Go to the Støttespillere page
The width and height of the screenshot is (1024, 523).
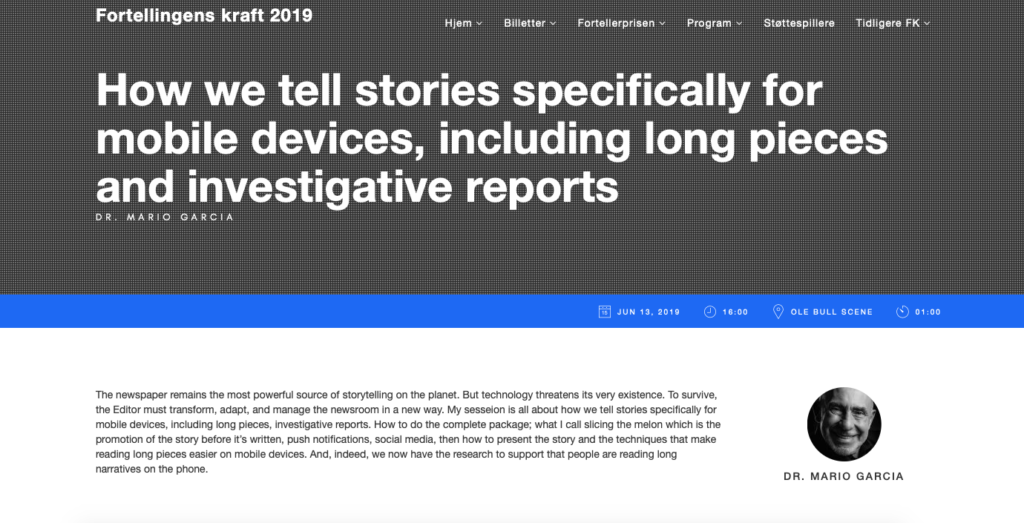(799, 23)
